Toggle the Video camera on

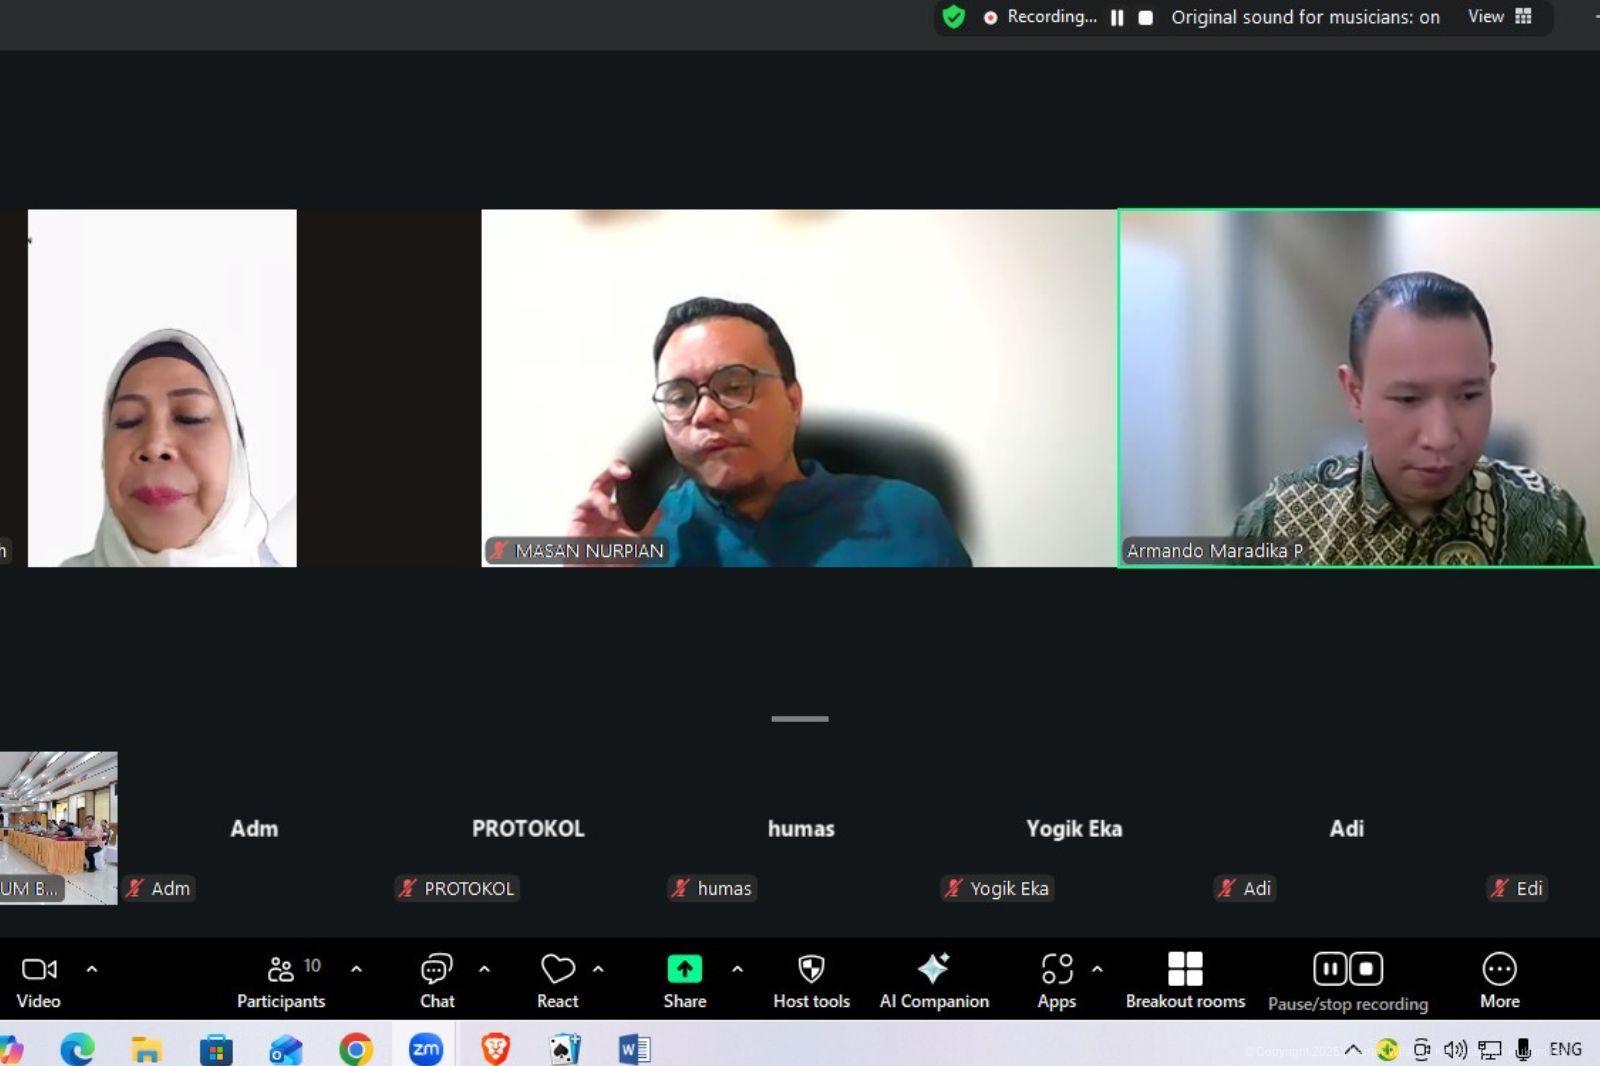point(39,980)
